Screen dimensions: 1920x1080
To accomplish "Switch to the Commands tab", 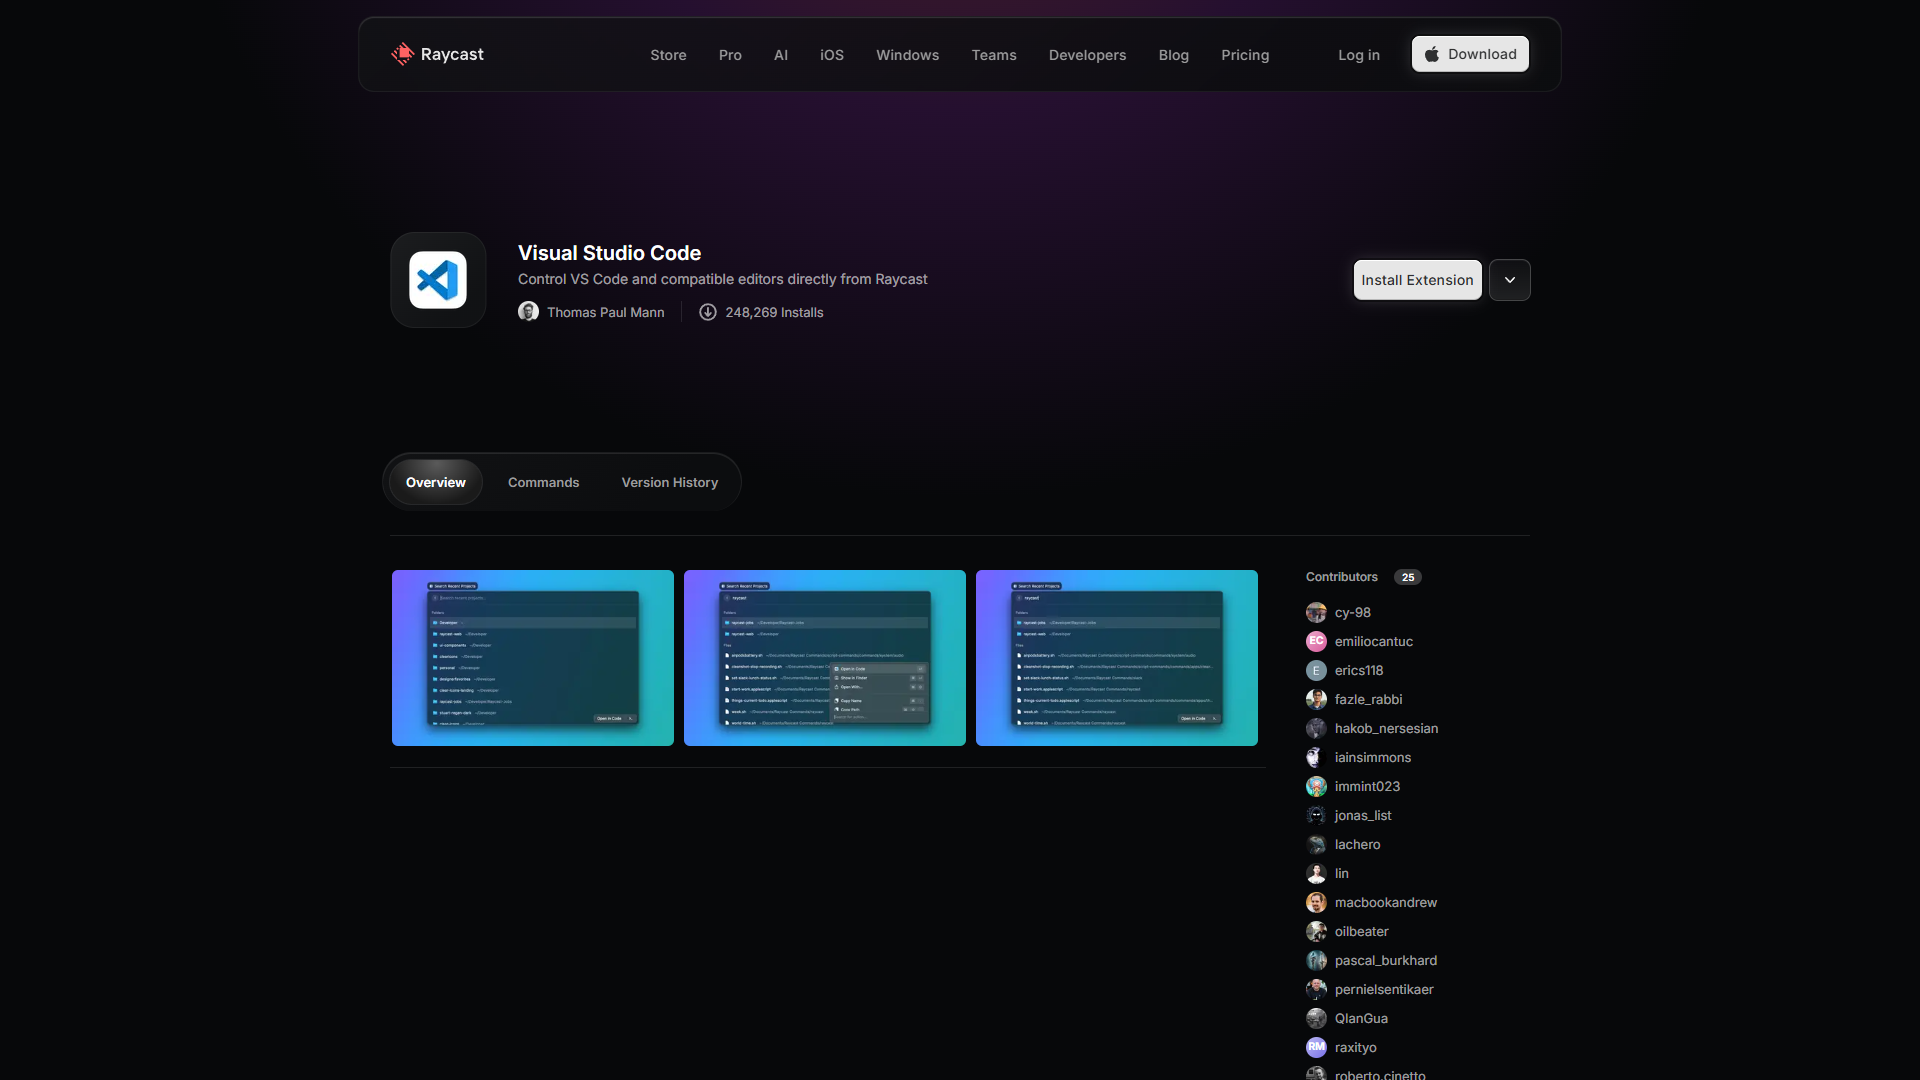I will point(543,482).
